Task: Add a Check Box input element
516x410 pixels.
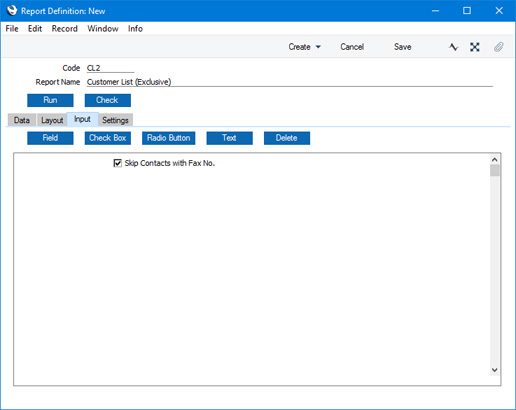Action: (x=108, y=138)
